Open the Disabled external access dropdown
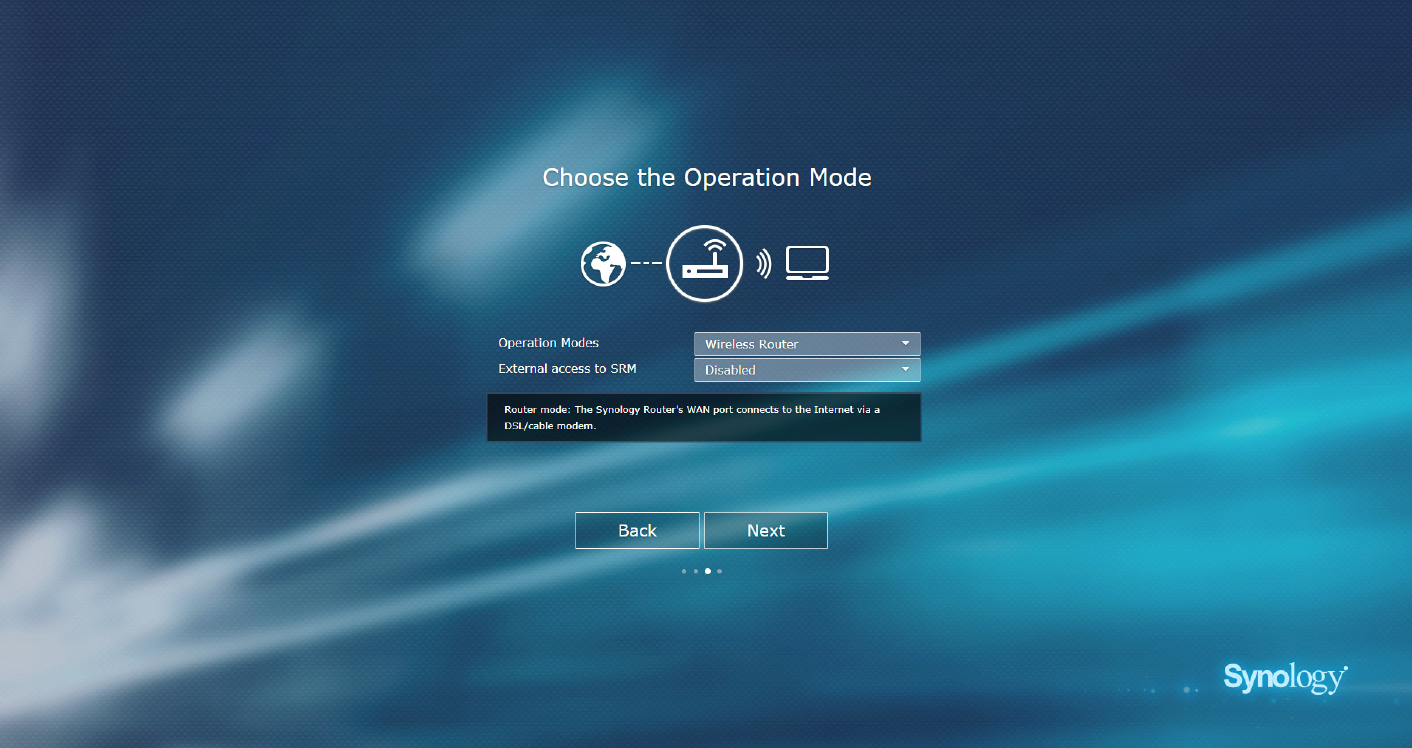 click(x=795, y=370)
